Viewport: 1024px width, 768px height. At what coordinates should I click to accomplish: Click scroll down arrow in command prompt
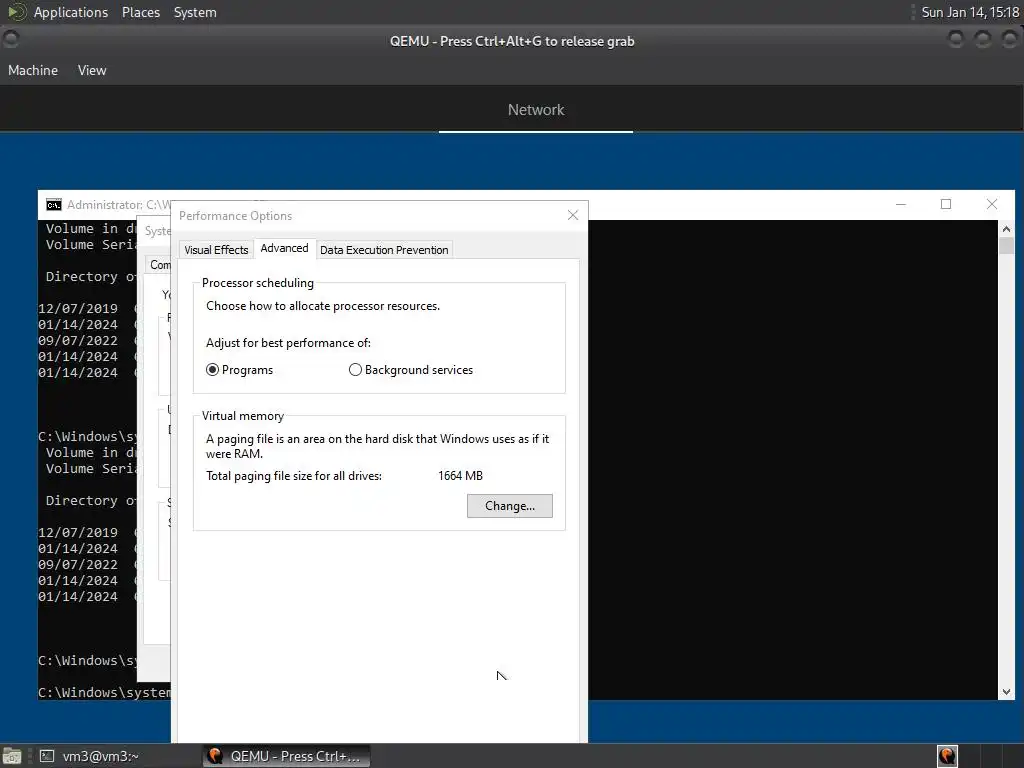tap(1006, 692)
